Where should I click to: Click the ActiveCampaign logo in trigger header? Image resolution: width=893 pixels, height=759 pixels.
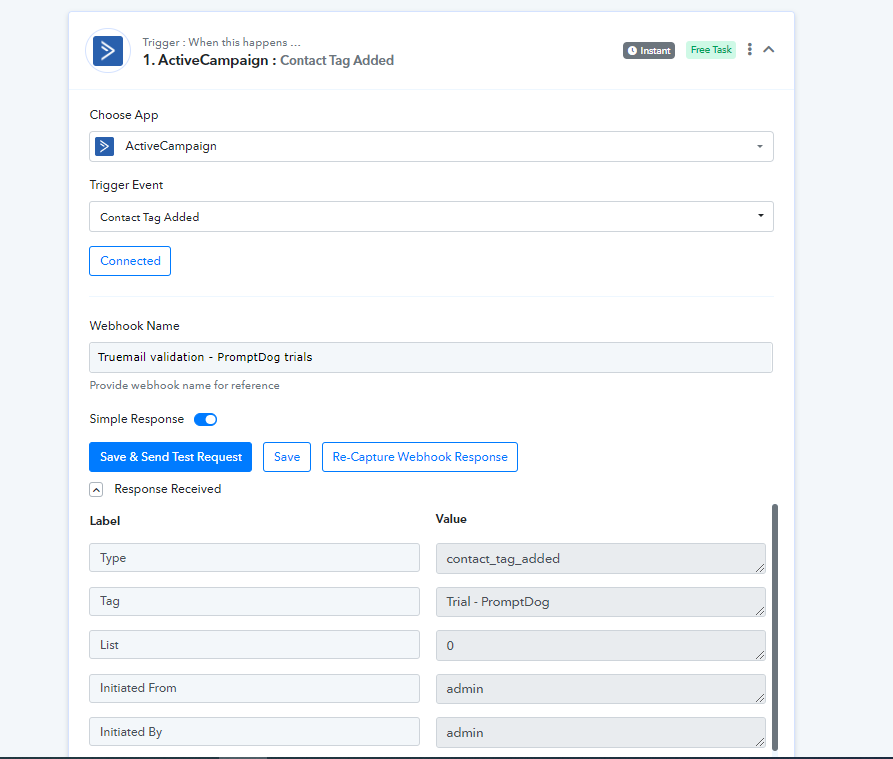[108, 51]
